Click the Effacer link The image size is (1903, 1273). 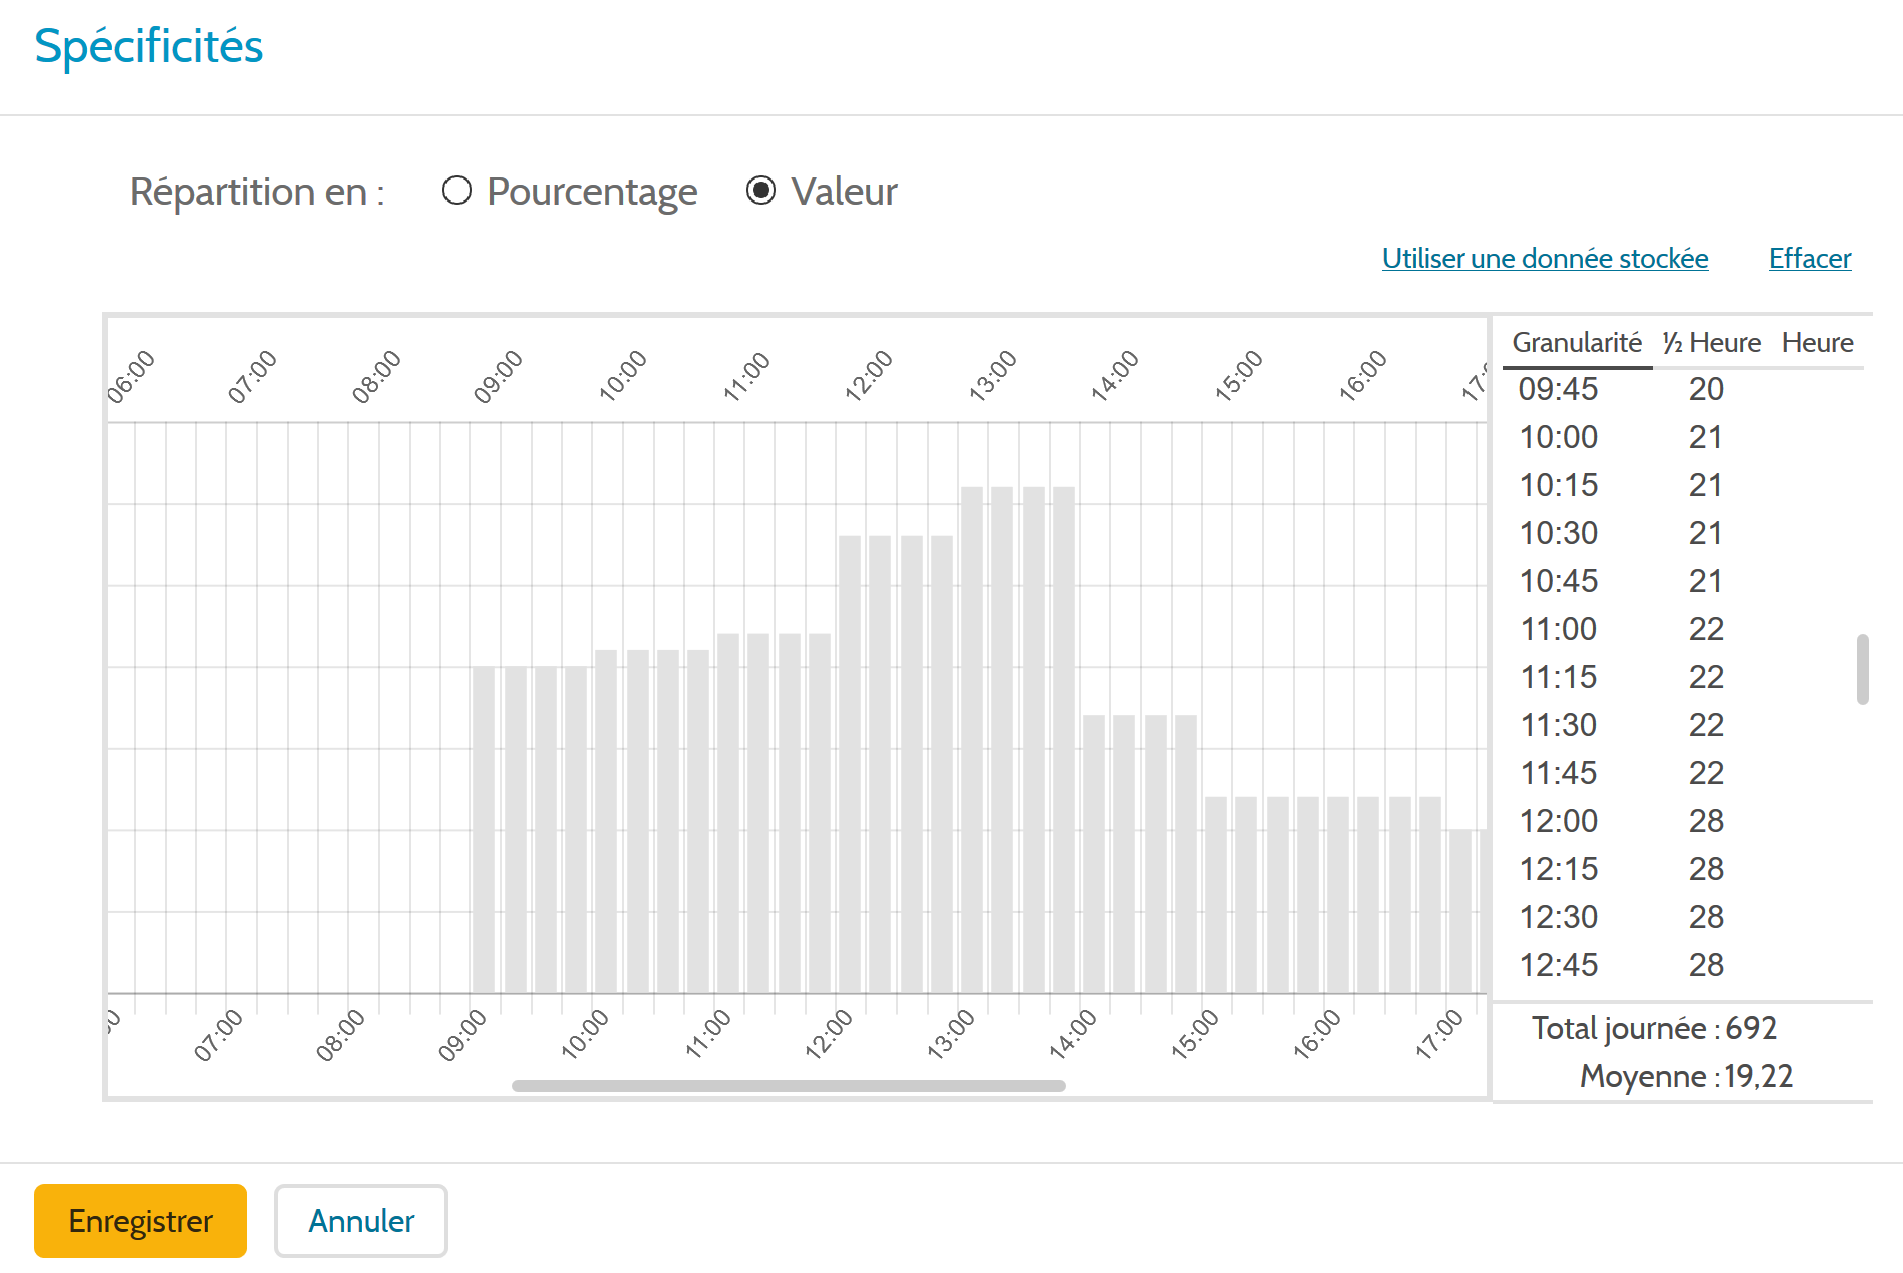[x=1810, y=258]
